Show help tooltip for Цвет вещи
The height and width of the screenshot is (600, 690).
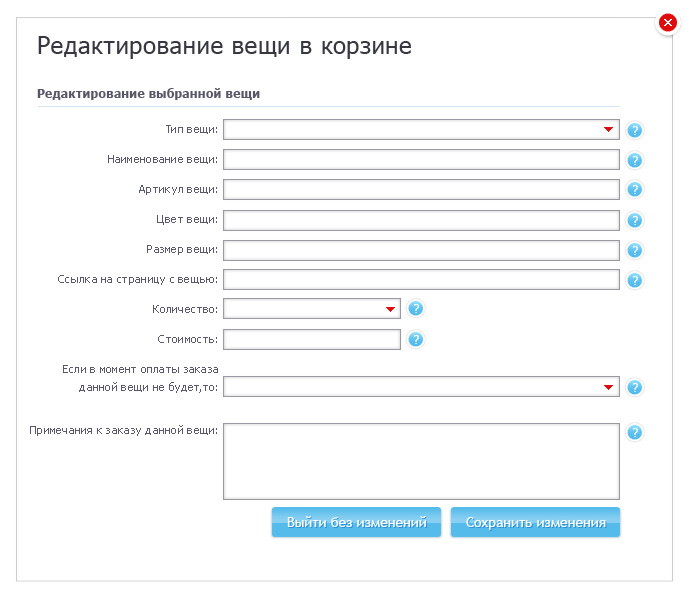pos(634,220)
